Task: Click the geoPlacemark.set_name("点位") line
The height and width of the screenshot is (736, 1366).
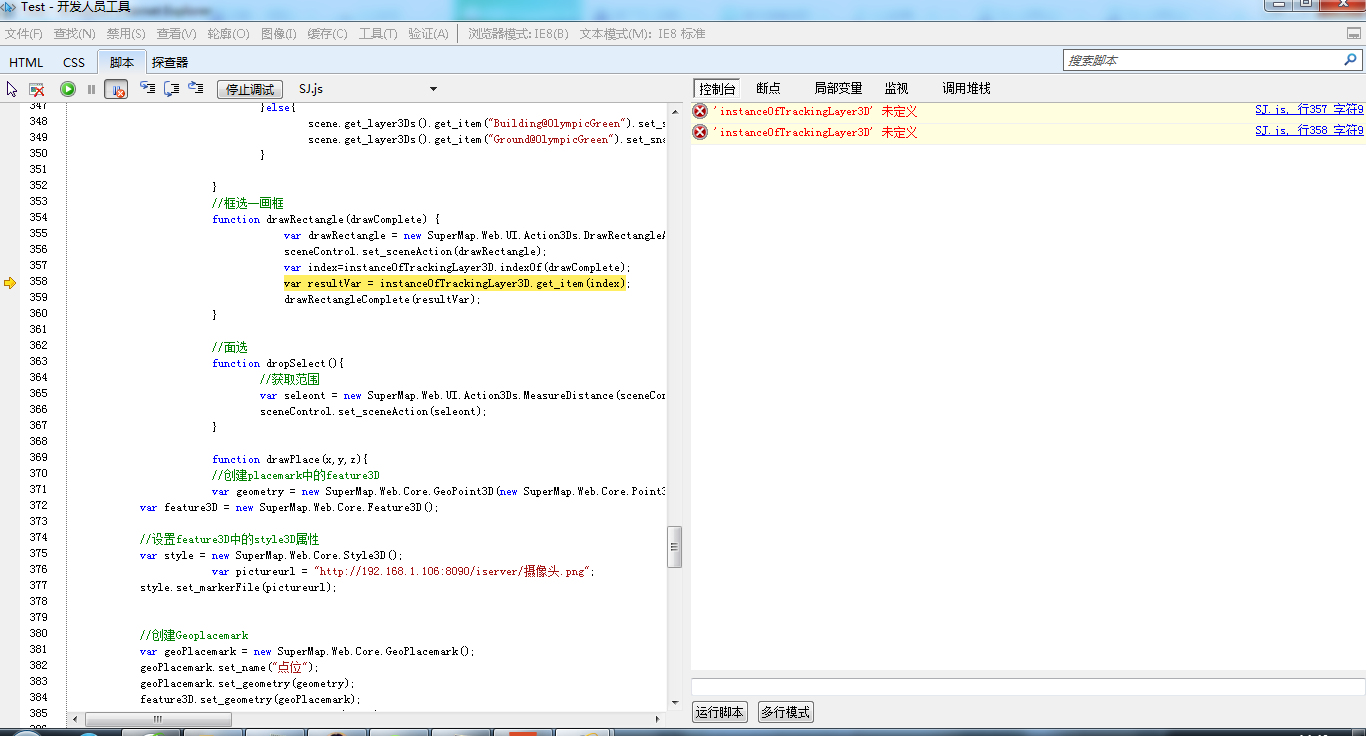Action: point(230,667)
